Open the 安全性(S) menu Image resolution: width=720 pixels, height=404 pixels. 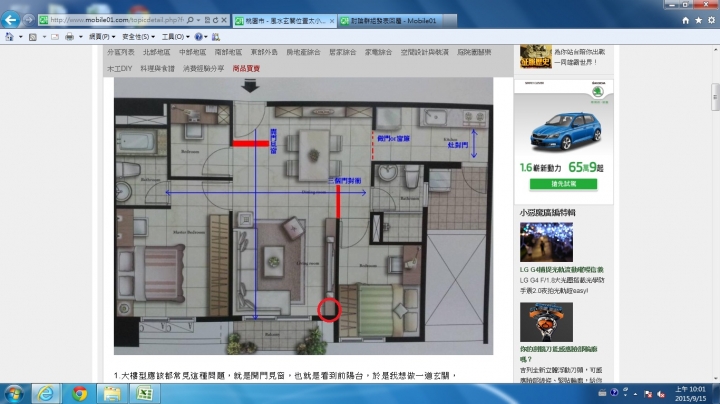tap(138, 37)
